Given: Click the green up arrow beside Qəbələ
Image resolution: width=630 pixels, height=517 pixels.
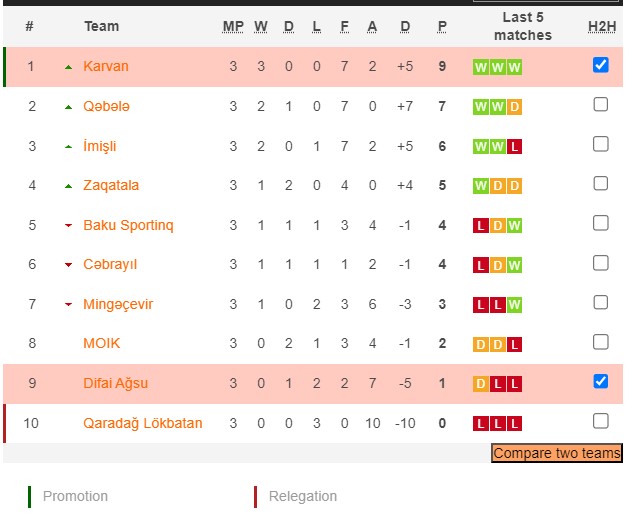Looking at the screenshot, I should 68,107.
